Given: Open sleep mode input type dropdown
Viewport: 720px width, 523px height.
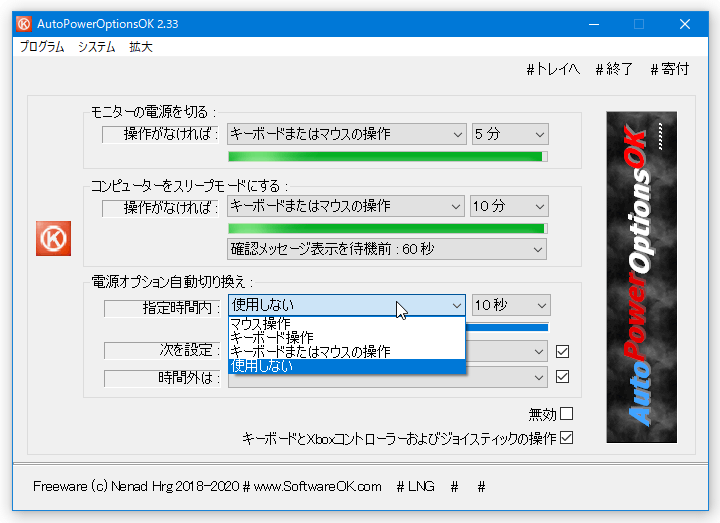Looking at the screenshot, I should coord(345,206).
